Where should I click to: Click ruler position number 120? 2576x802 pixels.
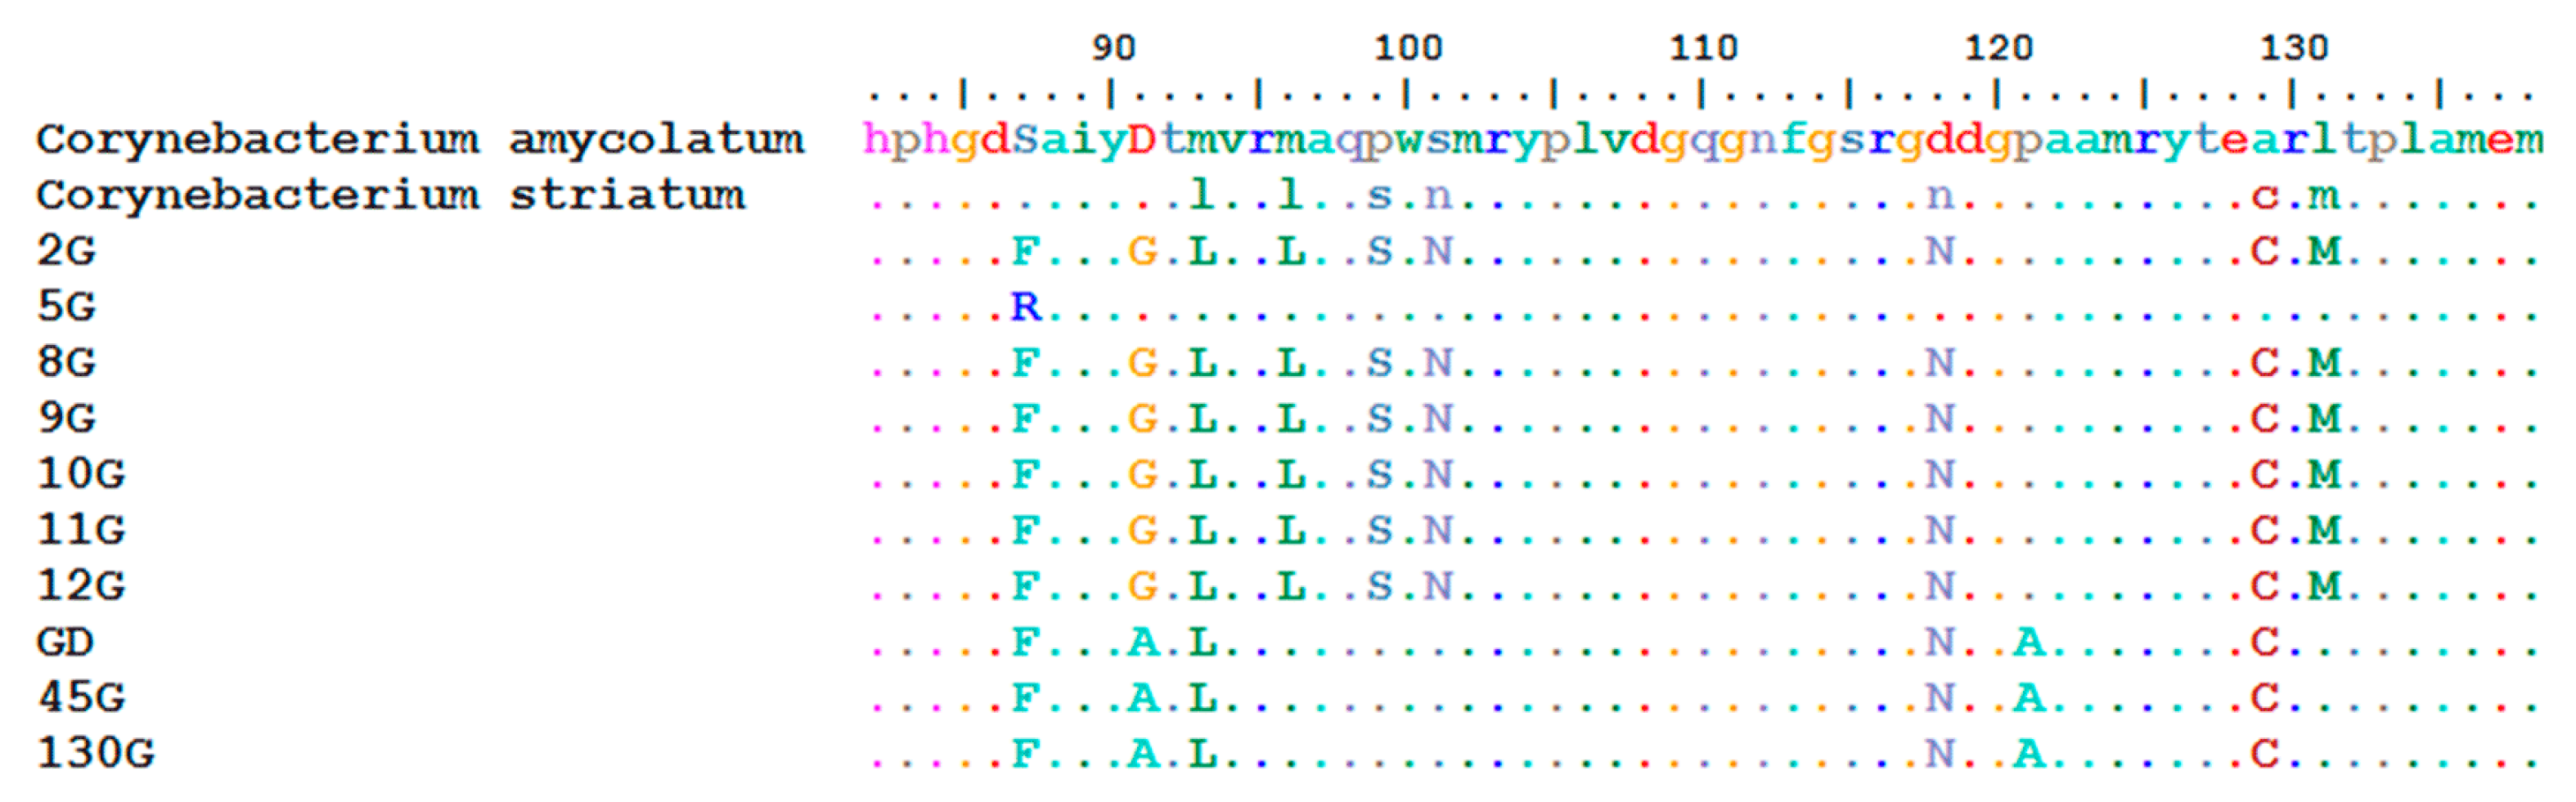(x=1999, y=48)
